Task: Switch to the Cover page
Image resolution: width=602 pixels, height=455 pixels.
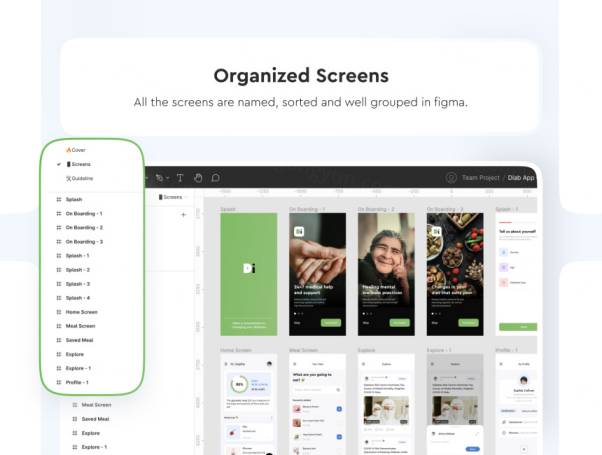Action: (77, 150)
